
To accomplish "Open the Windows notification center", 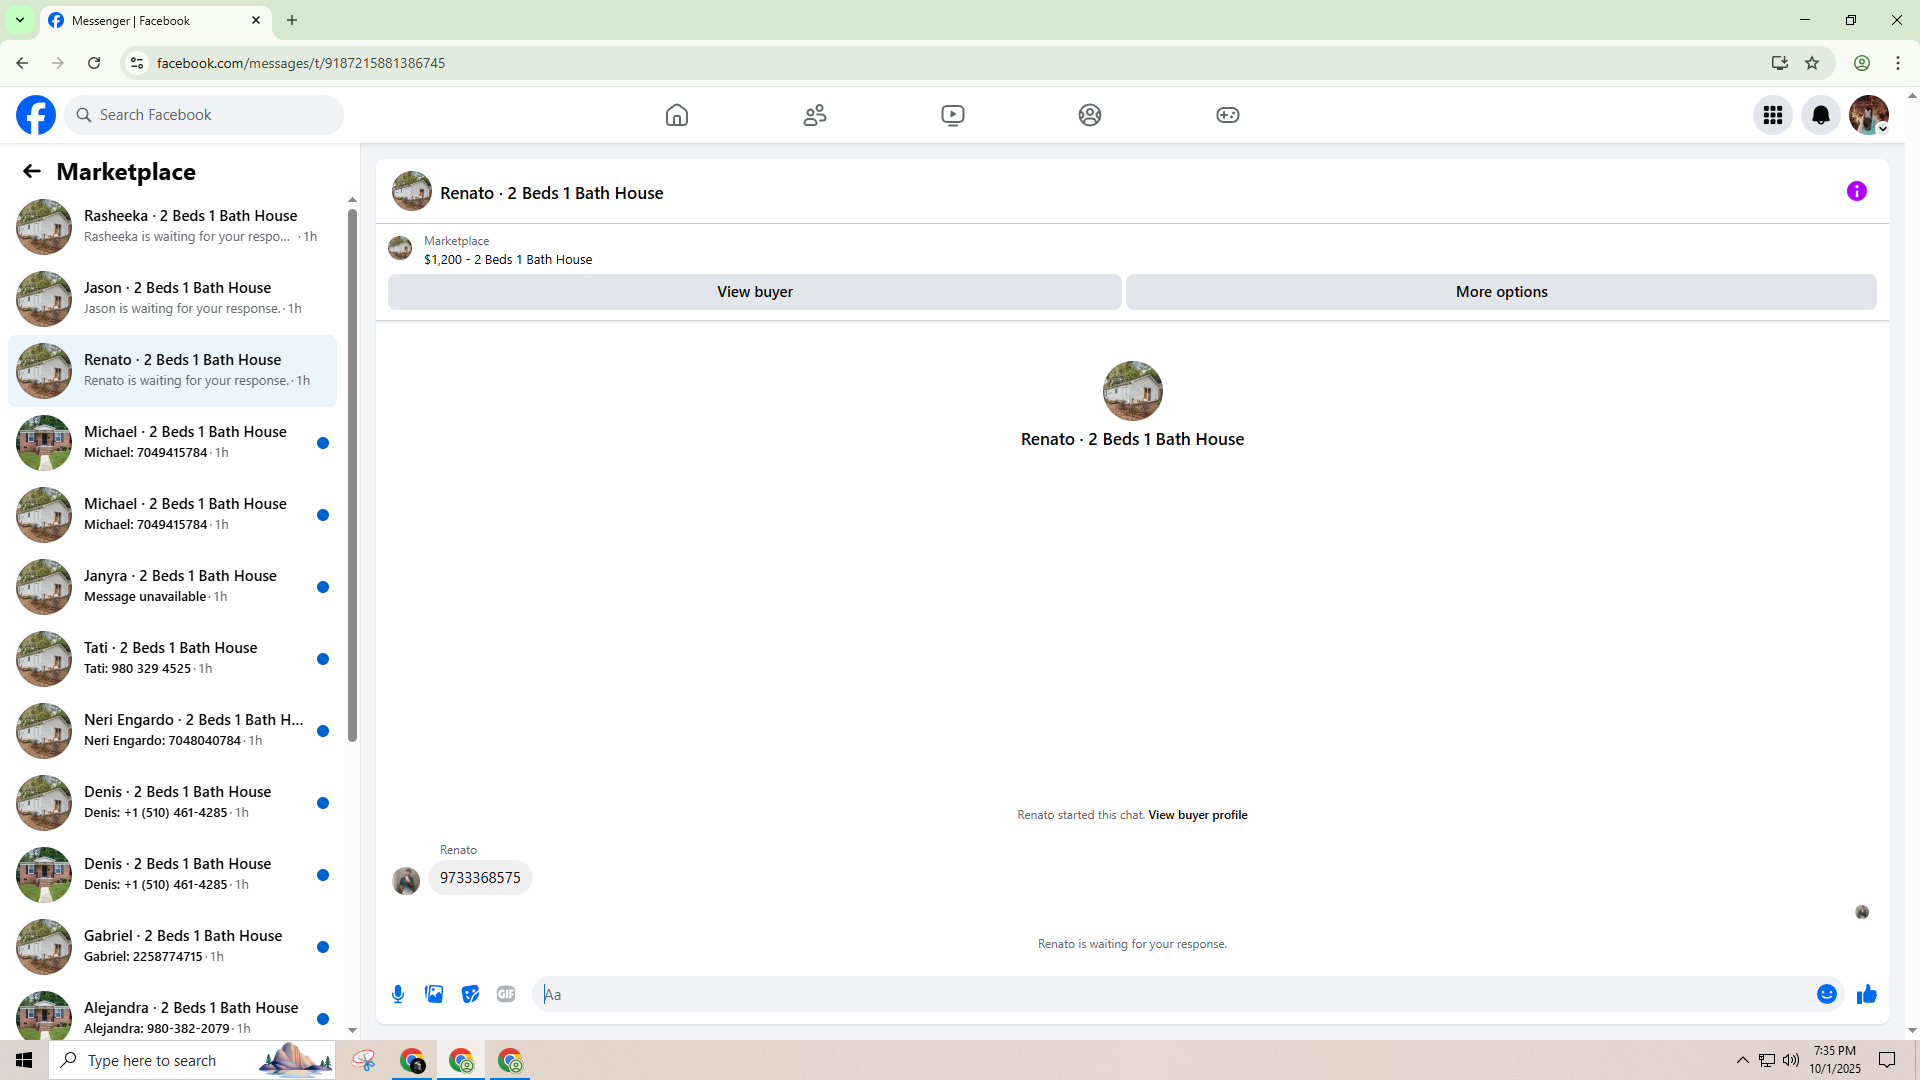I will [x=1887, y=1060].
